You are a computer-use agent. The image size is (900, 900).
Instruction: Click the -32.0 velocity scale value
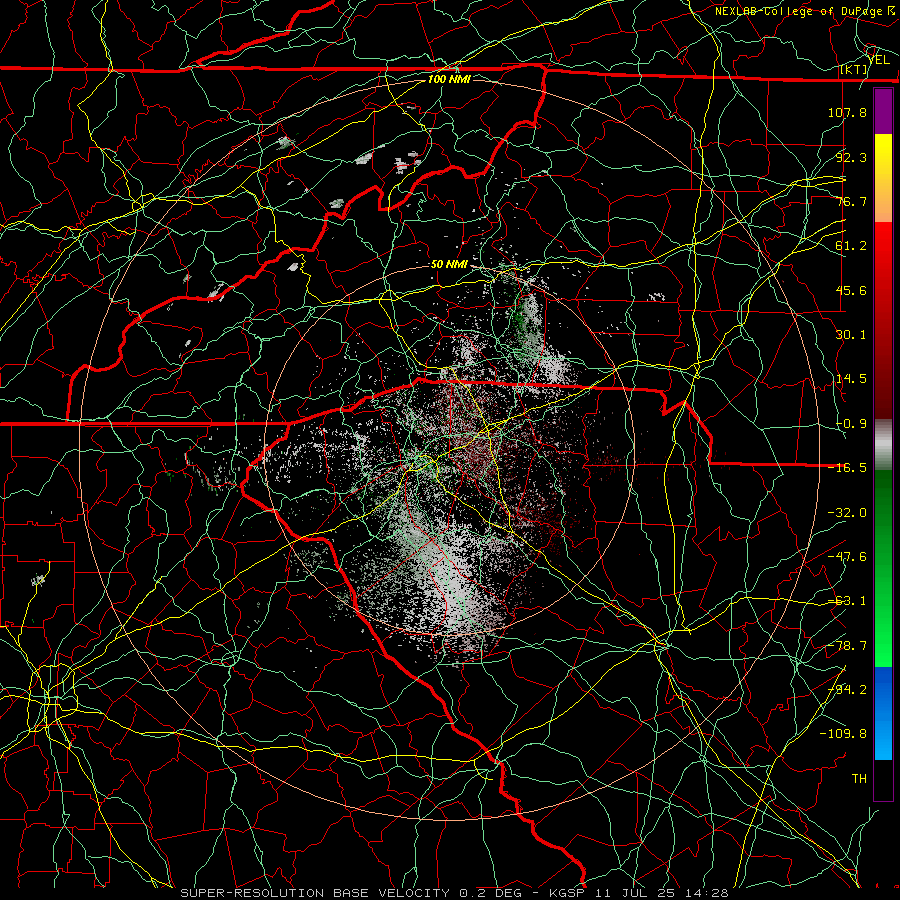pyautogui.click(x=847, y=513)
